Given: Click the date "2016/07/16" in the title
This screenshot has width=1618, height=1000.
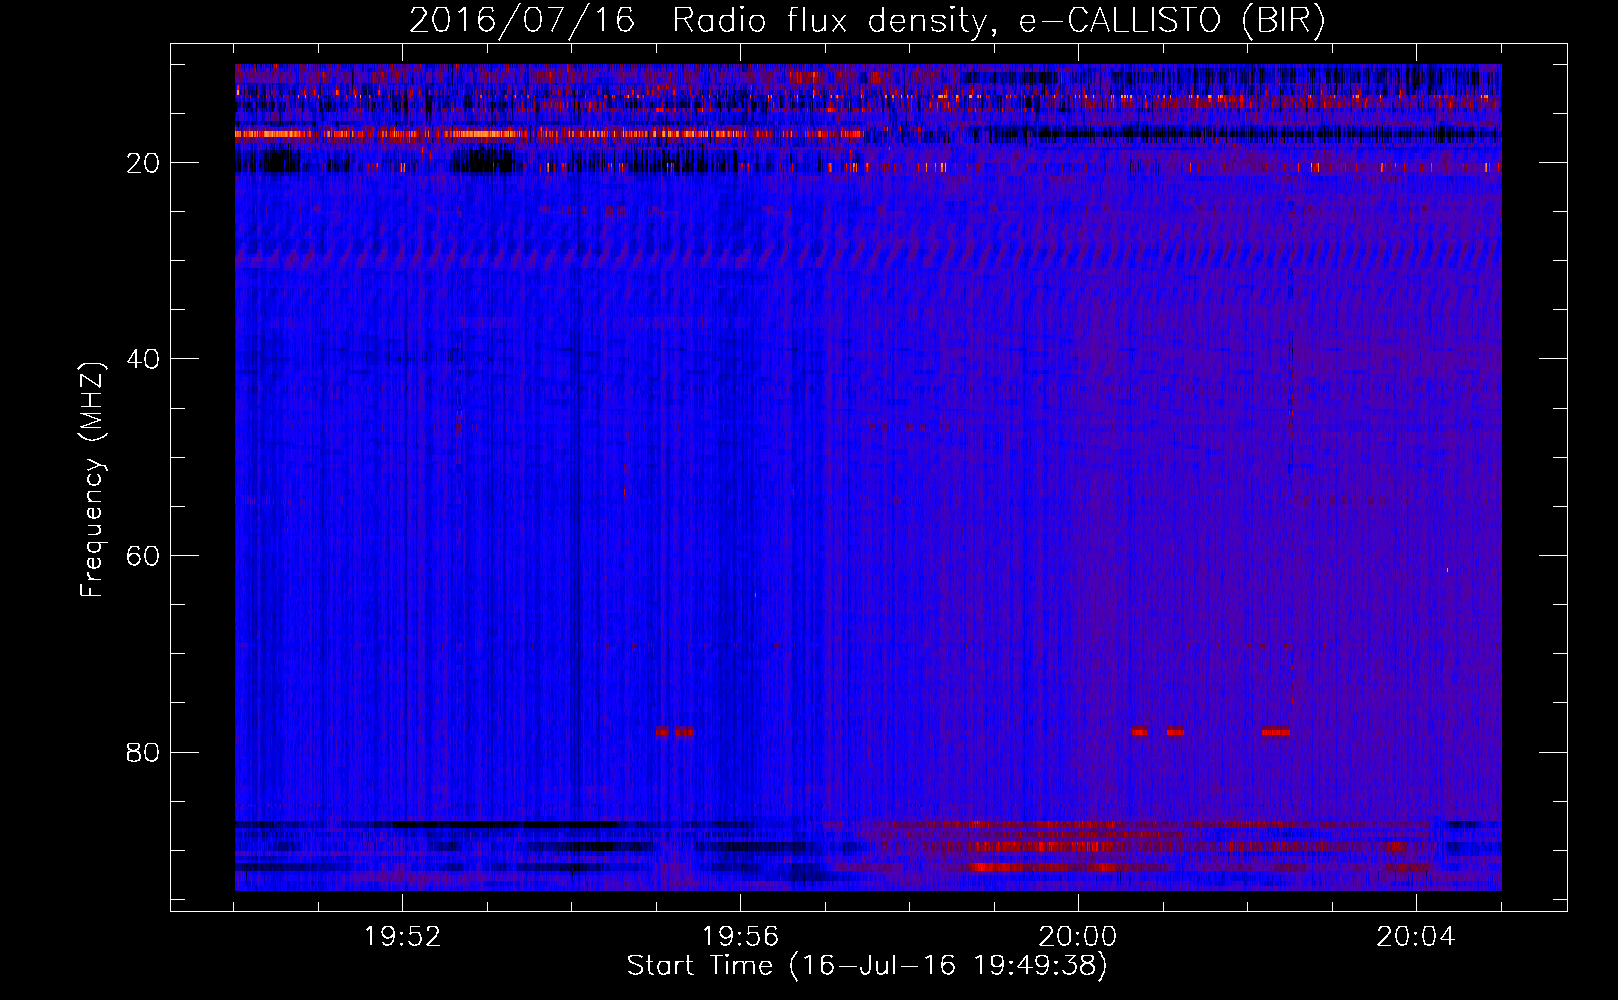Looking at the screenshot, I should click(522, 21).
